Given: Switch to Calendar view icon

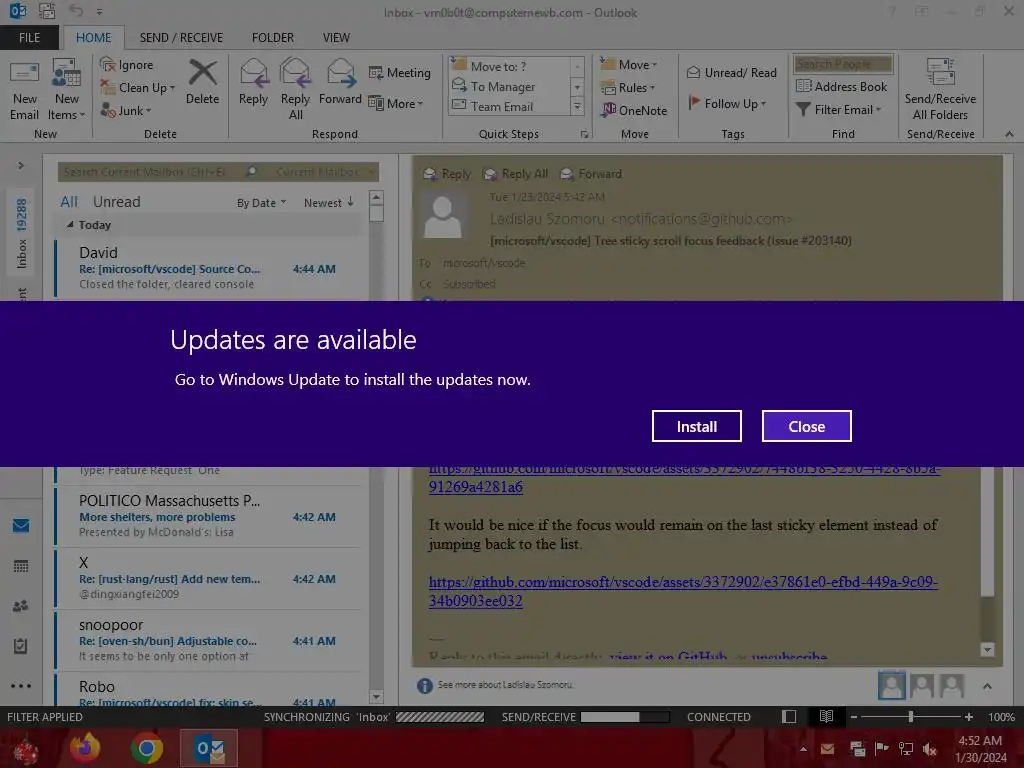Looking at the screenshot, I should click(21, 566).
